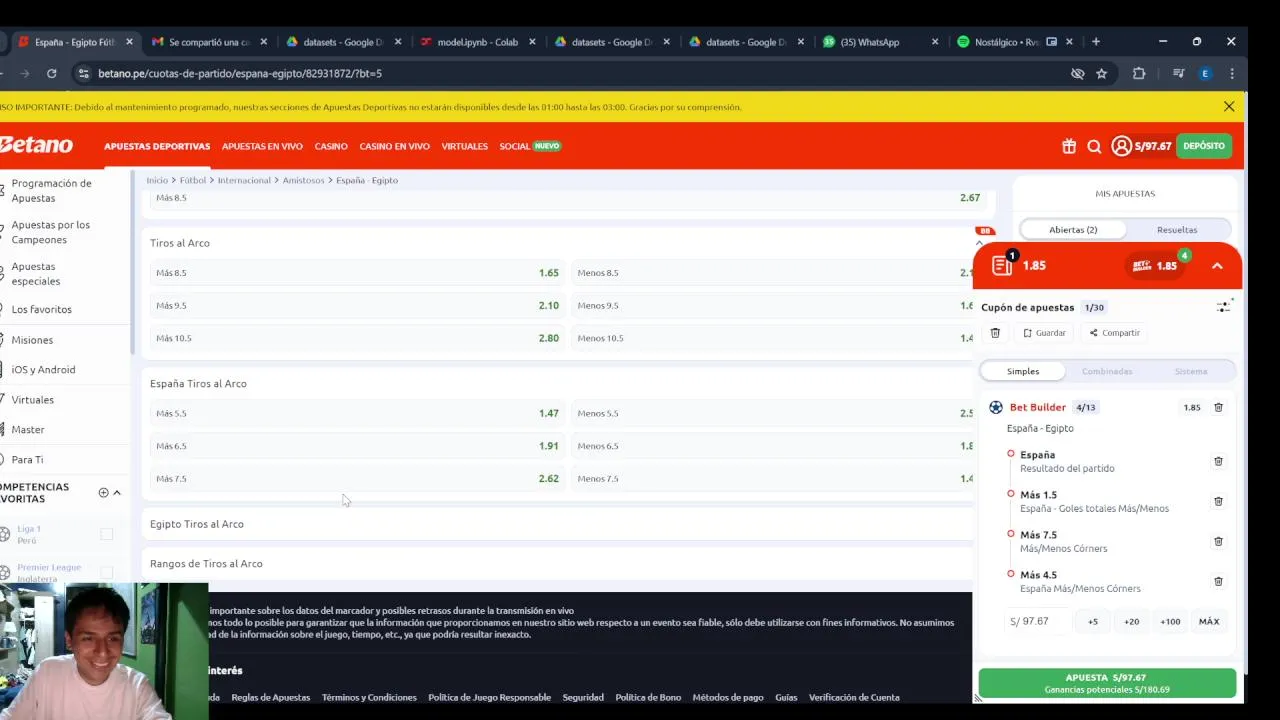Bookmark this page with star icon
The width and height of the screenshot is (1280, 720).
1101,73
